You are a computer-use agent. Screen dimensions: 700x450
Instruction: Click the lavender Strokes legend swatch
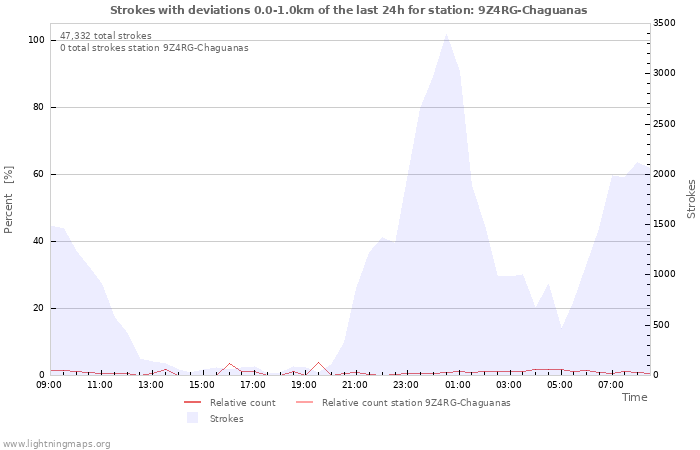(x=193, y=418)
